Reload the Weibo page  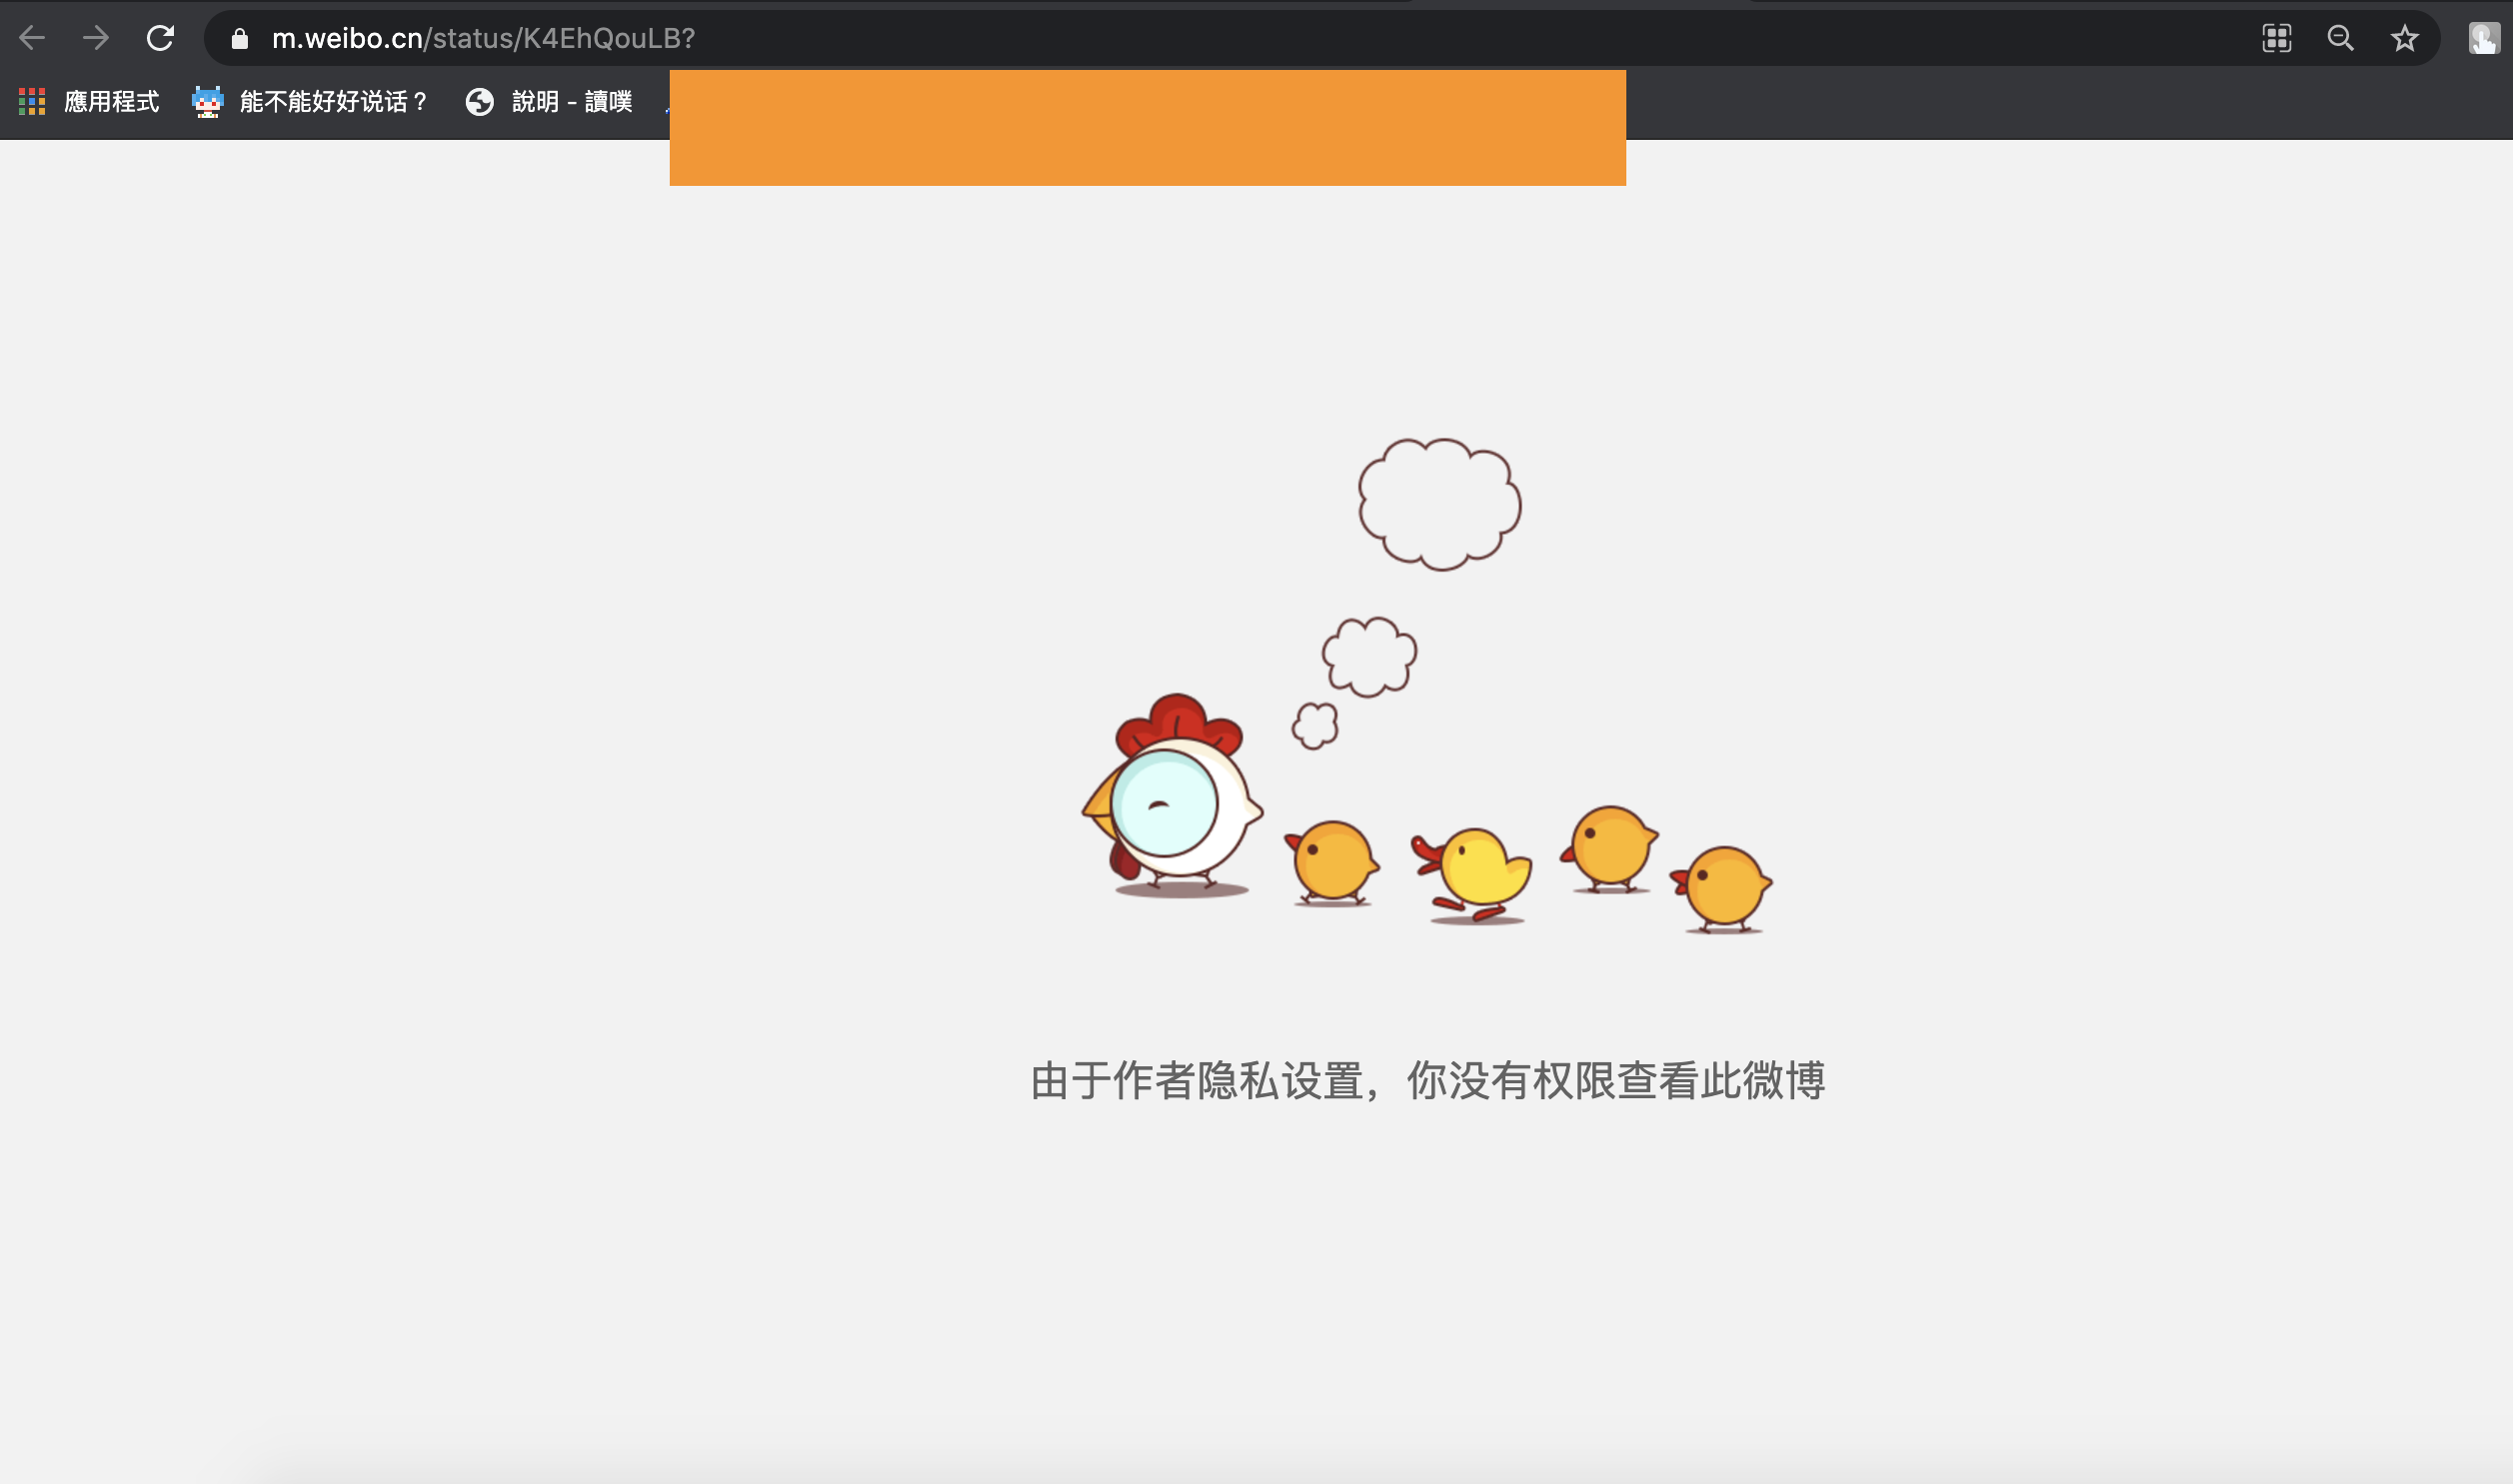[160, 38]
